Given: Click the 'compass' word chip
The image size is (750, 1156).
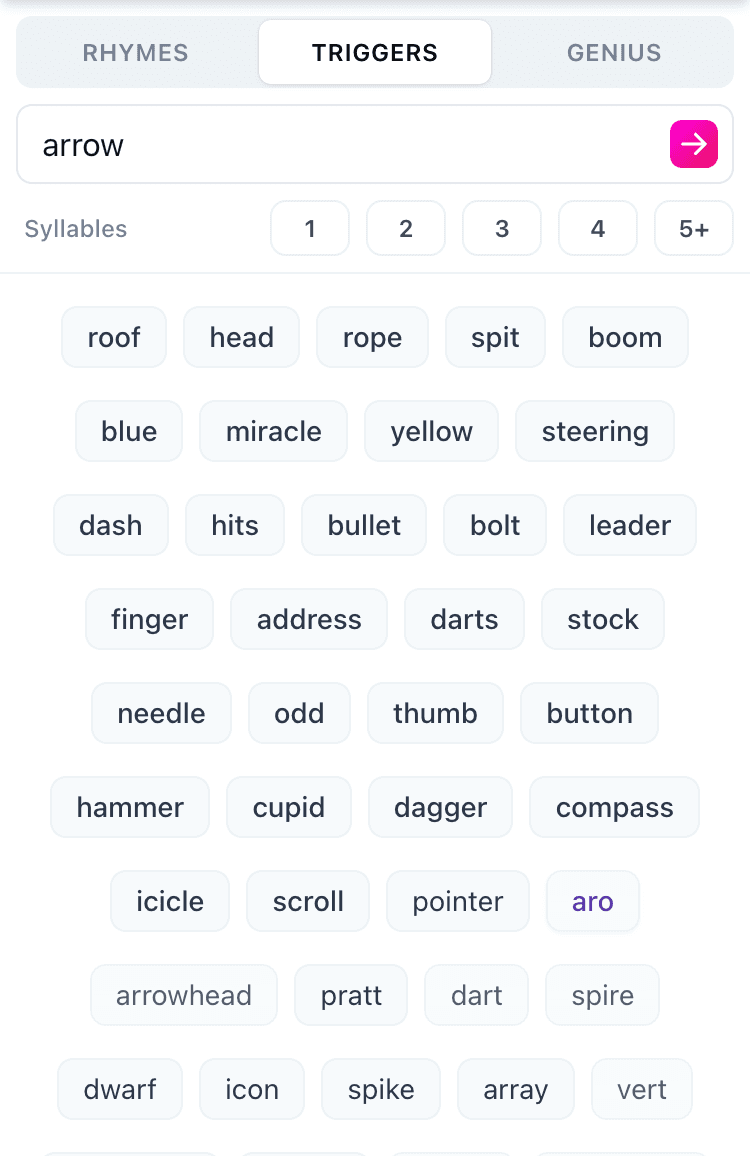Looking at the screenshot, I should pos(614,807).
